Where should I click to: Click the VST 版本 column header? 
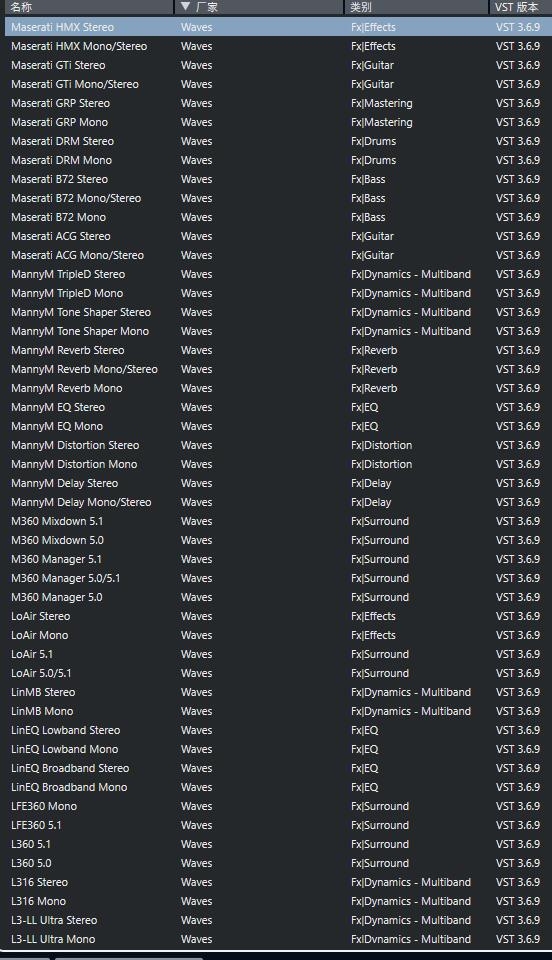pos(520,7)
